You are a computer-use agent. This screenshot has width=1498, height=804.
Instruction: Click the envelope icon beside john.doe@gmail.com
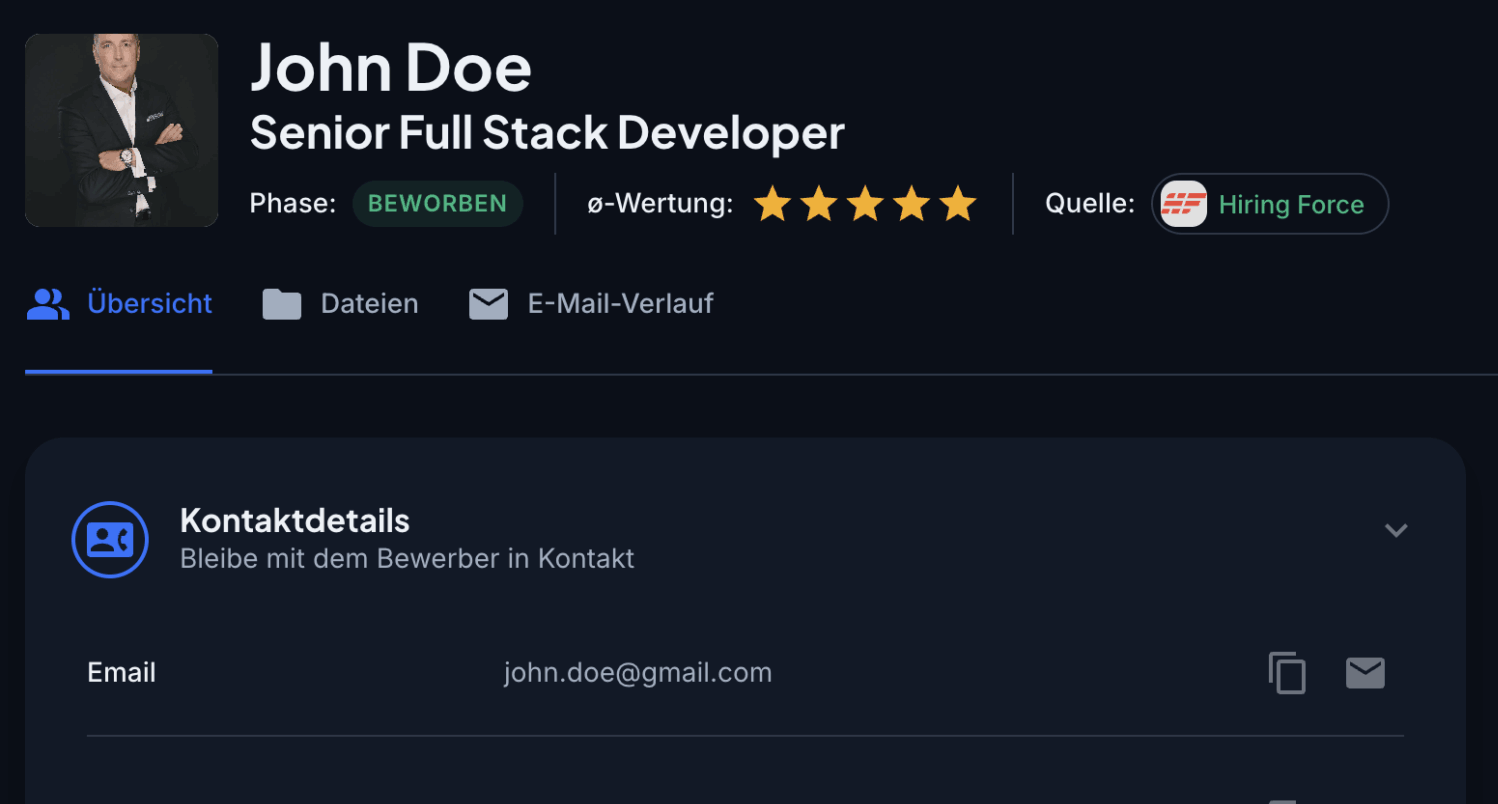[x=1365, y=673]
